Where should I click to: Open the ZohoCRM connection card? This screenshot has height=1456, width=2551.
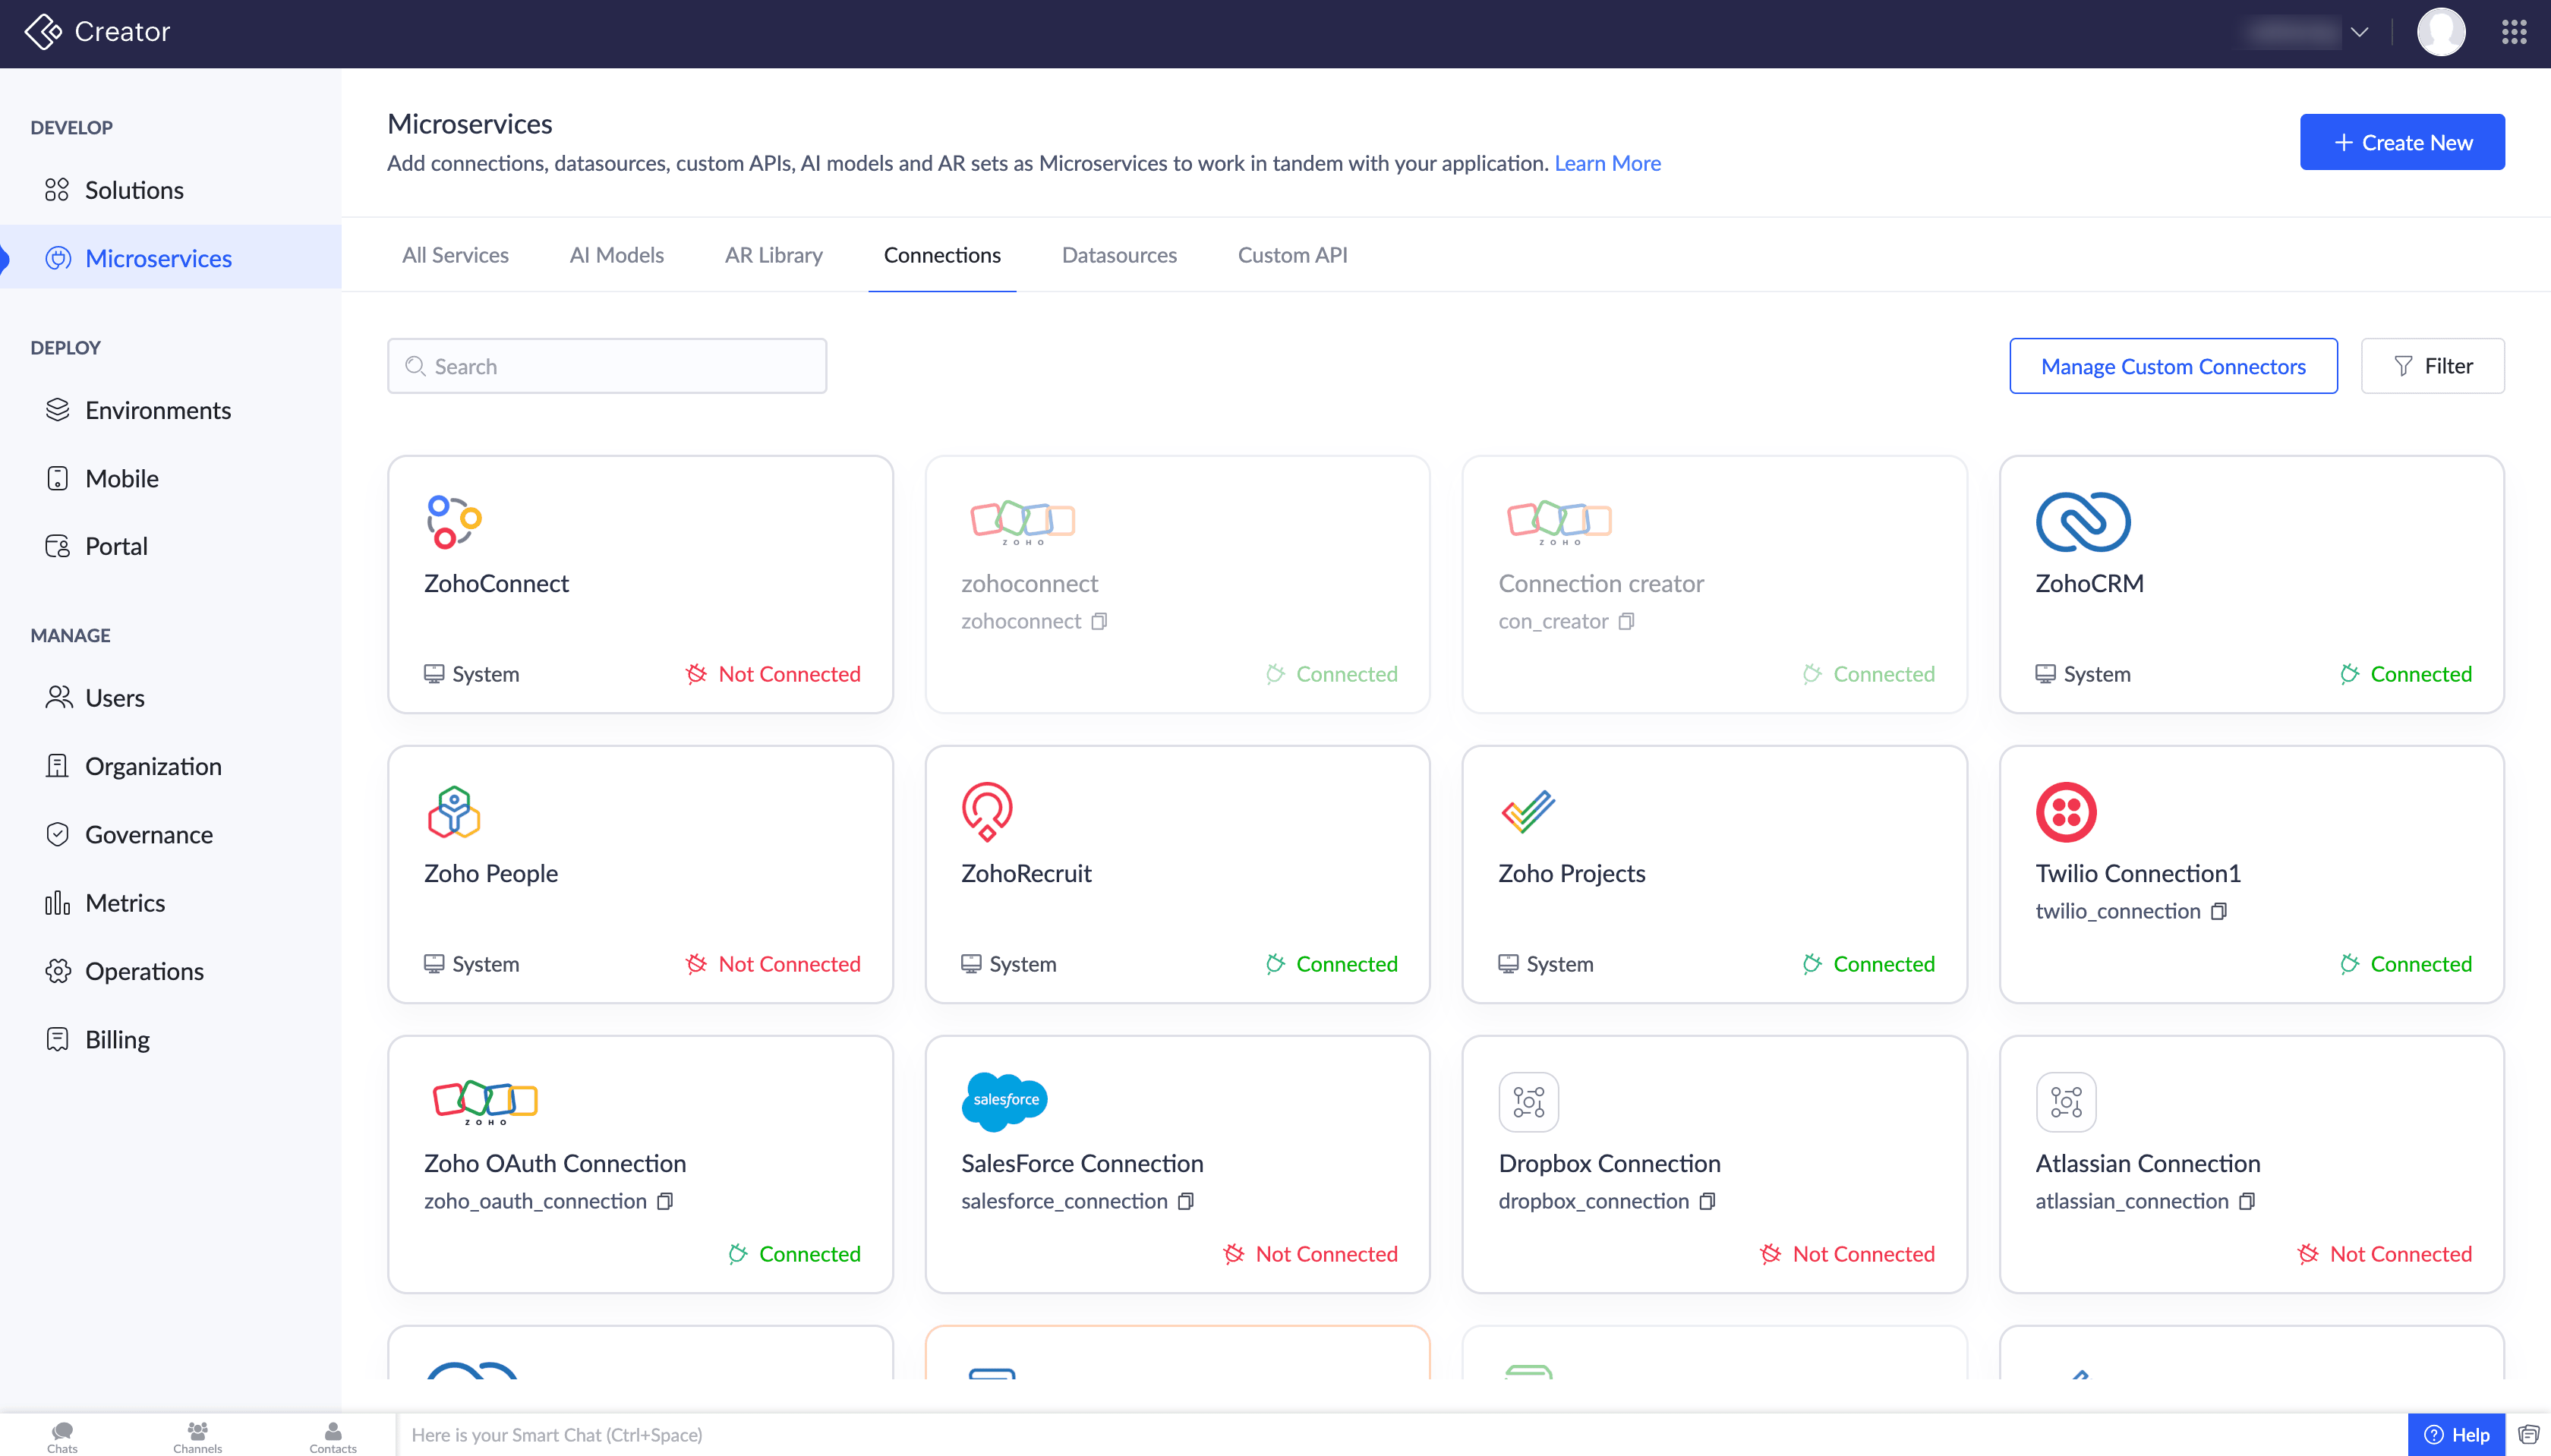pyautogui.click(x=2251, y=584)
